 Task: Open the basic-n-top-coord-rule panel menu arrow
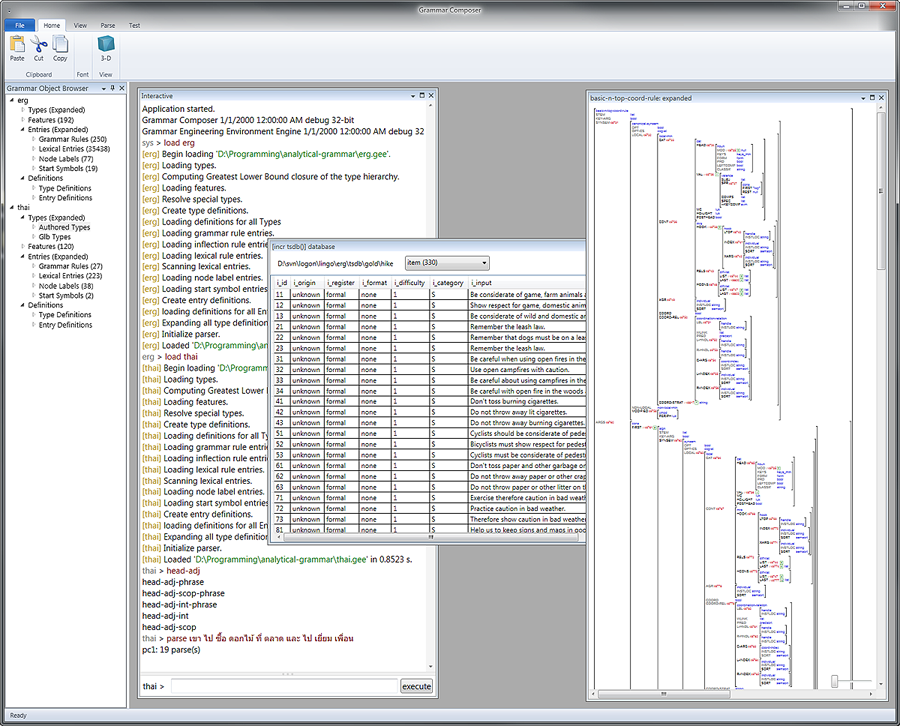tap(861, 98)
